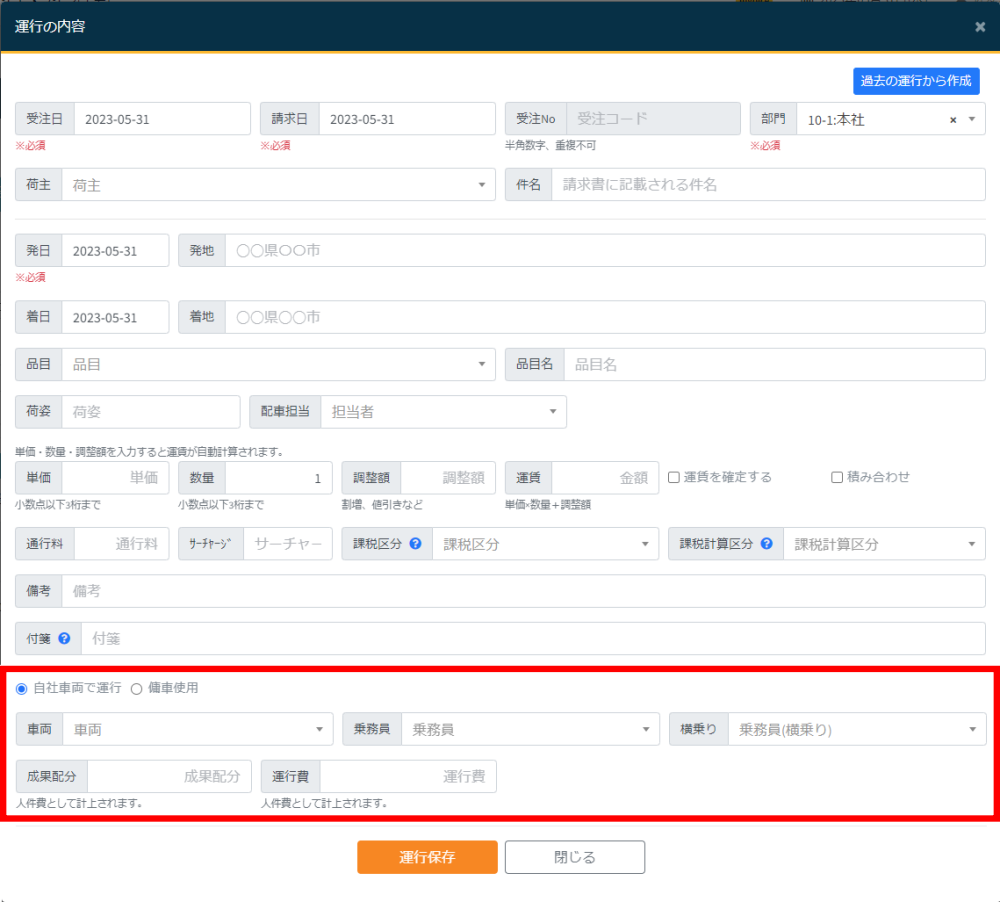This screenshot has width=1000, height=909.
Task: Click the help icon next to 課税区分
Action: pyautogui.click(x=415, y=544)
